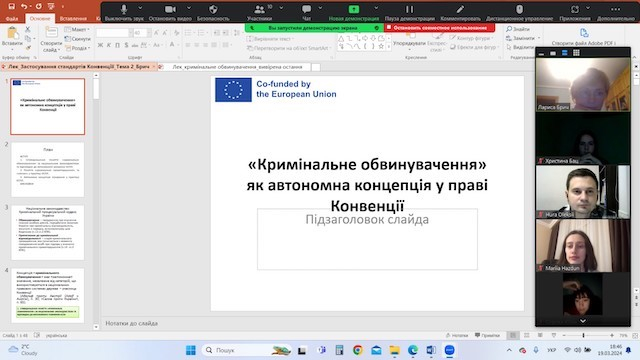Image resolution: width=640 pixels, height=360 pixels.
Task: Switch to Normal view in status bar
Action: point(513,335)
